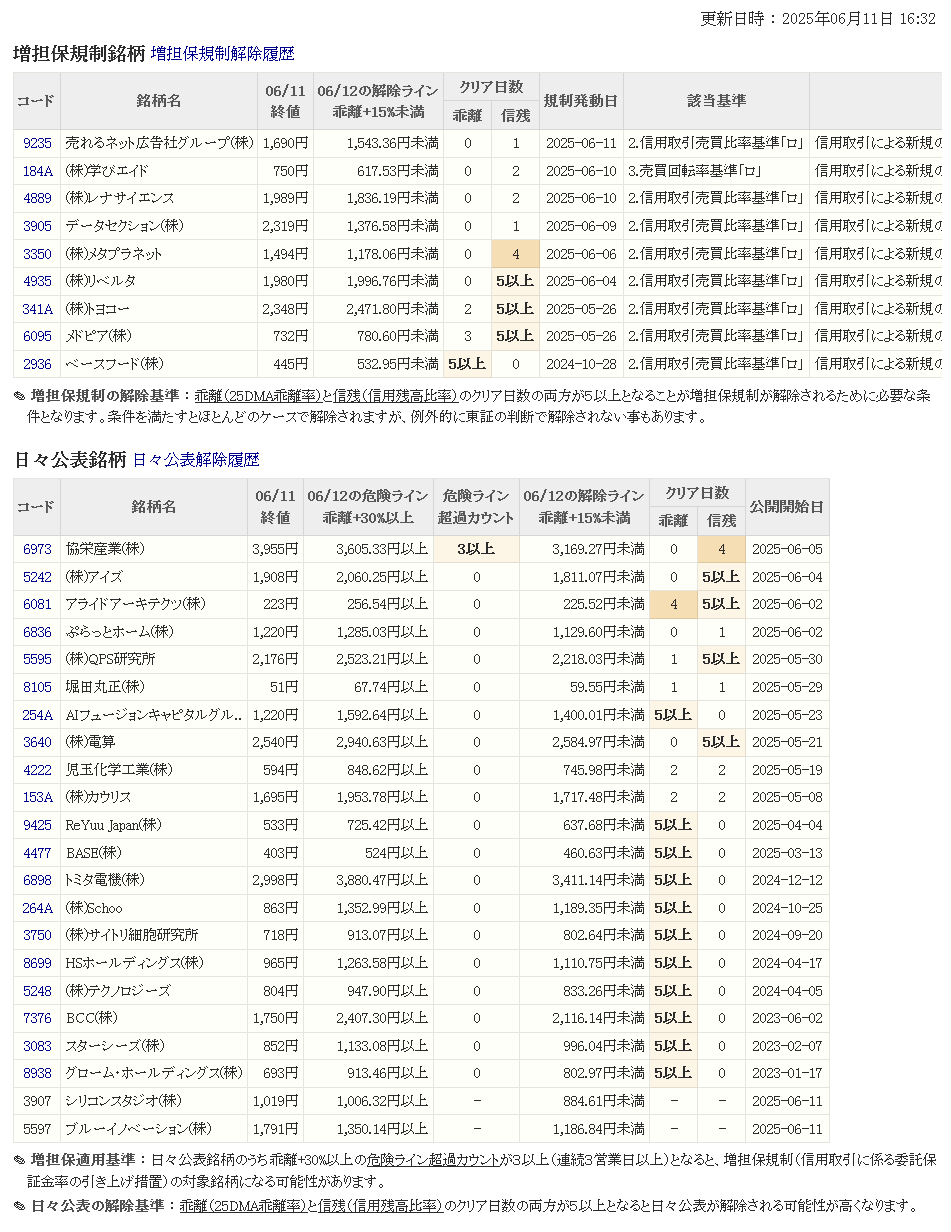The image size is (951, 1232).
Task: Open the 日々公表解除履歴 link
Action: tap(196, 460)
